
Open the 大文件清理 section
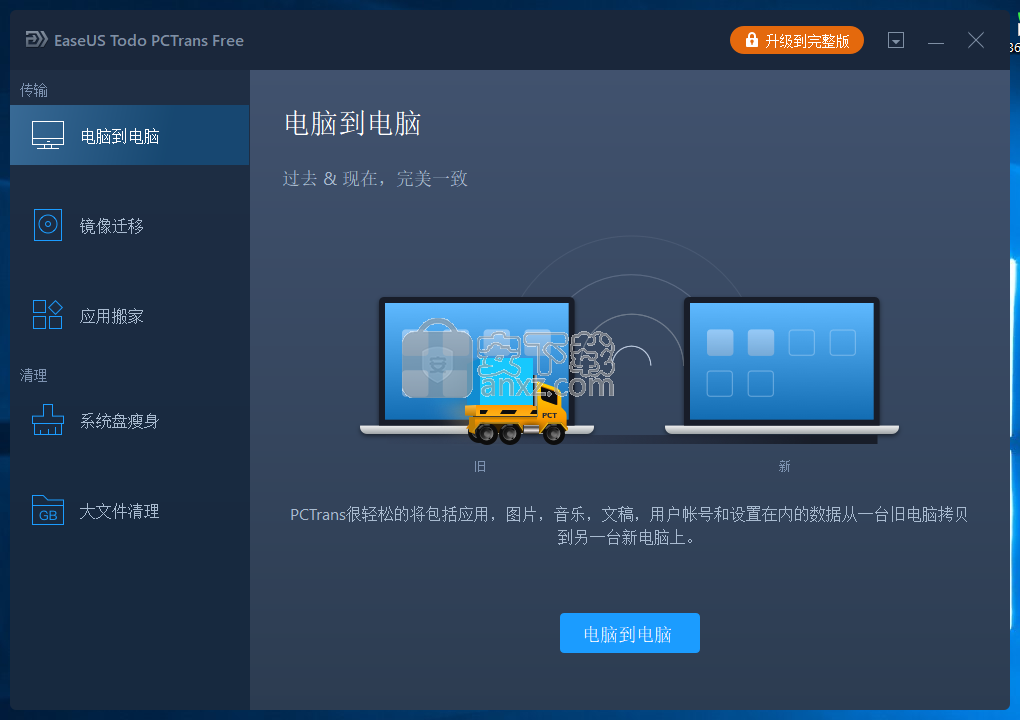[129, 511]
